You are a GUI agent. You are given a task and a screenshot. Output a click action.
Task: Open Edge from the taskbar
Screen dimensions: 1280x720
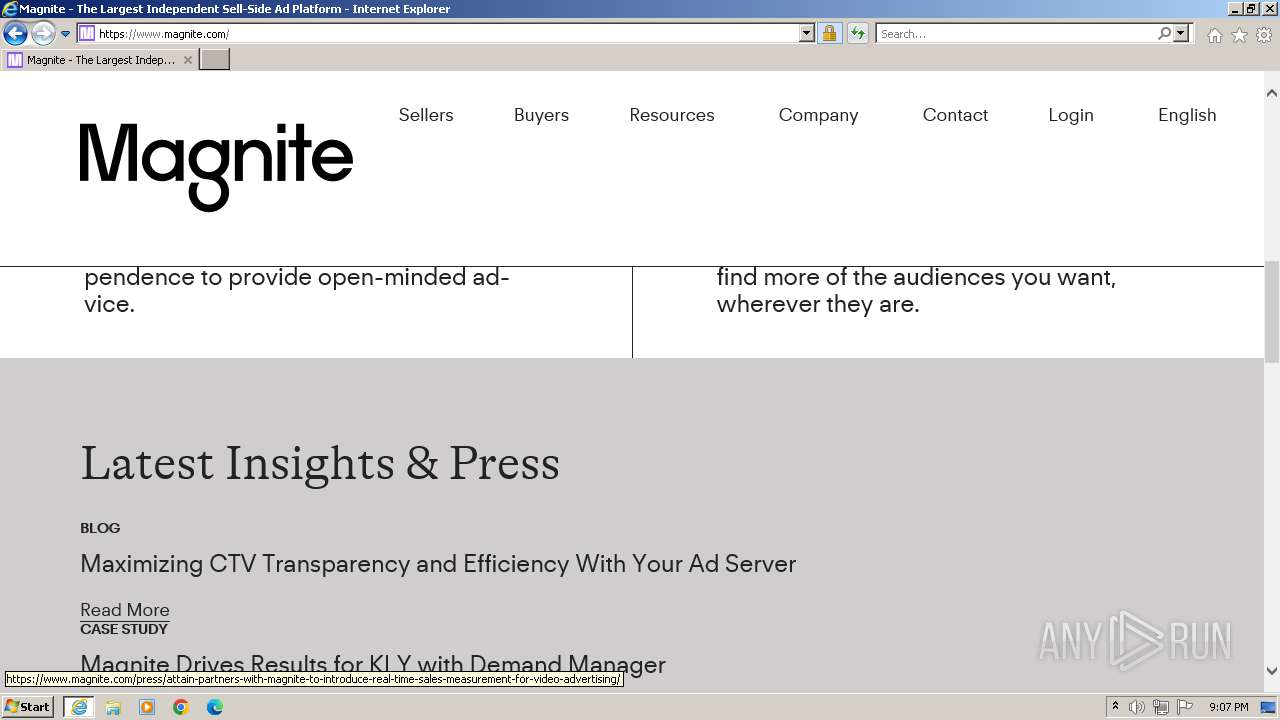215,707
